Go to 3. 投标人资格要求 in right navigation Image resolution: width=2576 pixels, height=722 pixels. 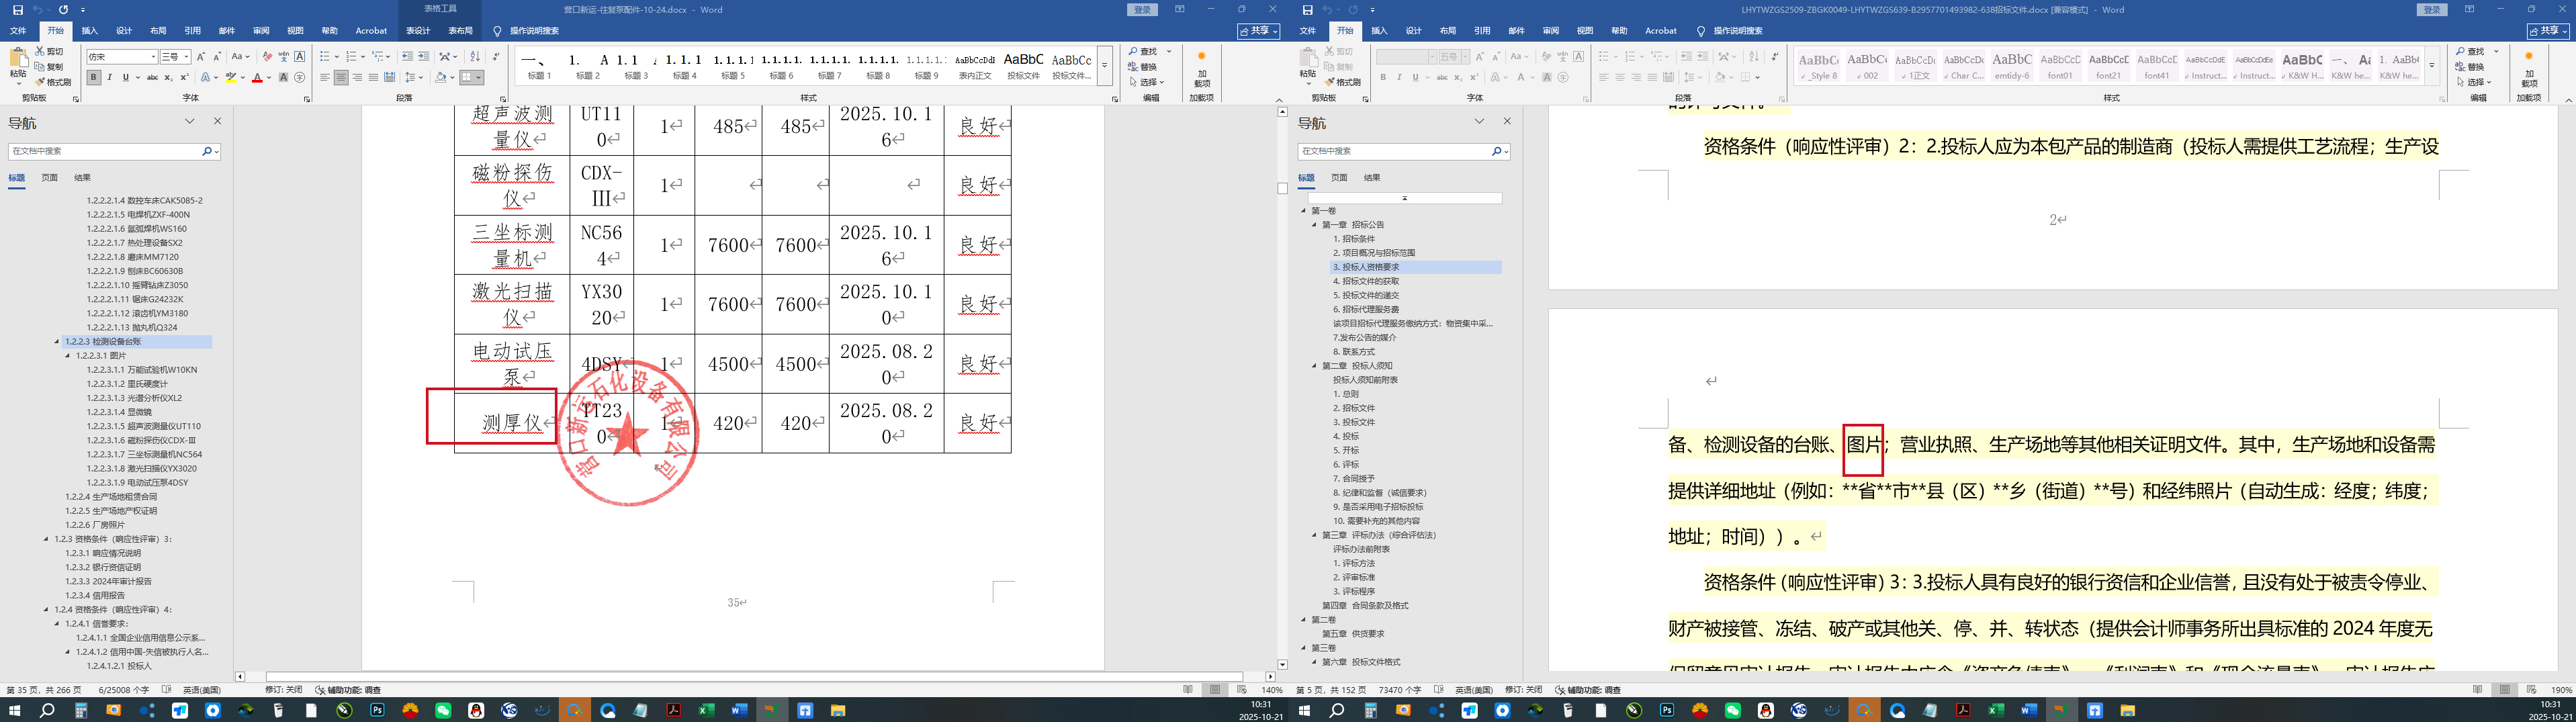coord(1366,268)
